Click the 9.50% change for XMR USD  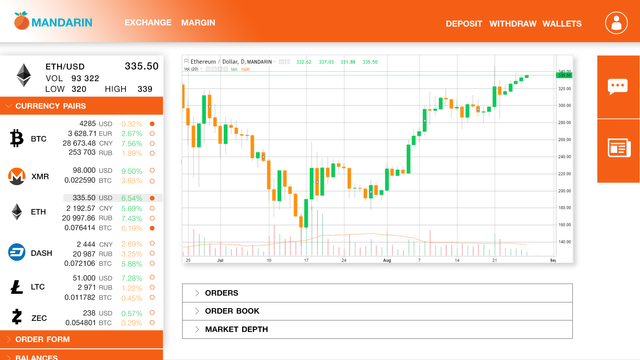[x=131, y=171]
